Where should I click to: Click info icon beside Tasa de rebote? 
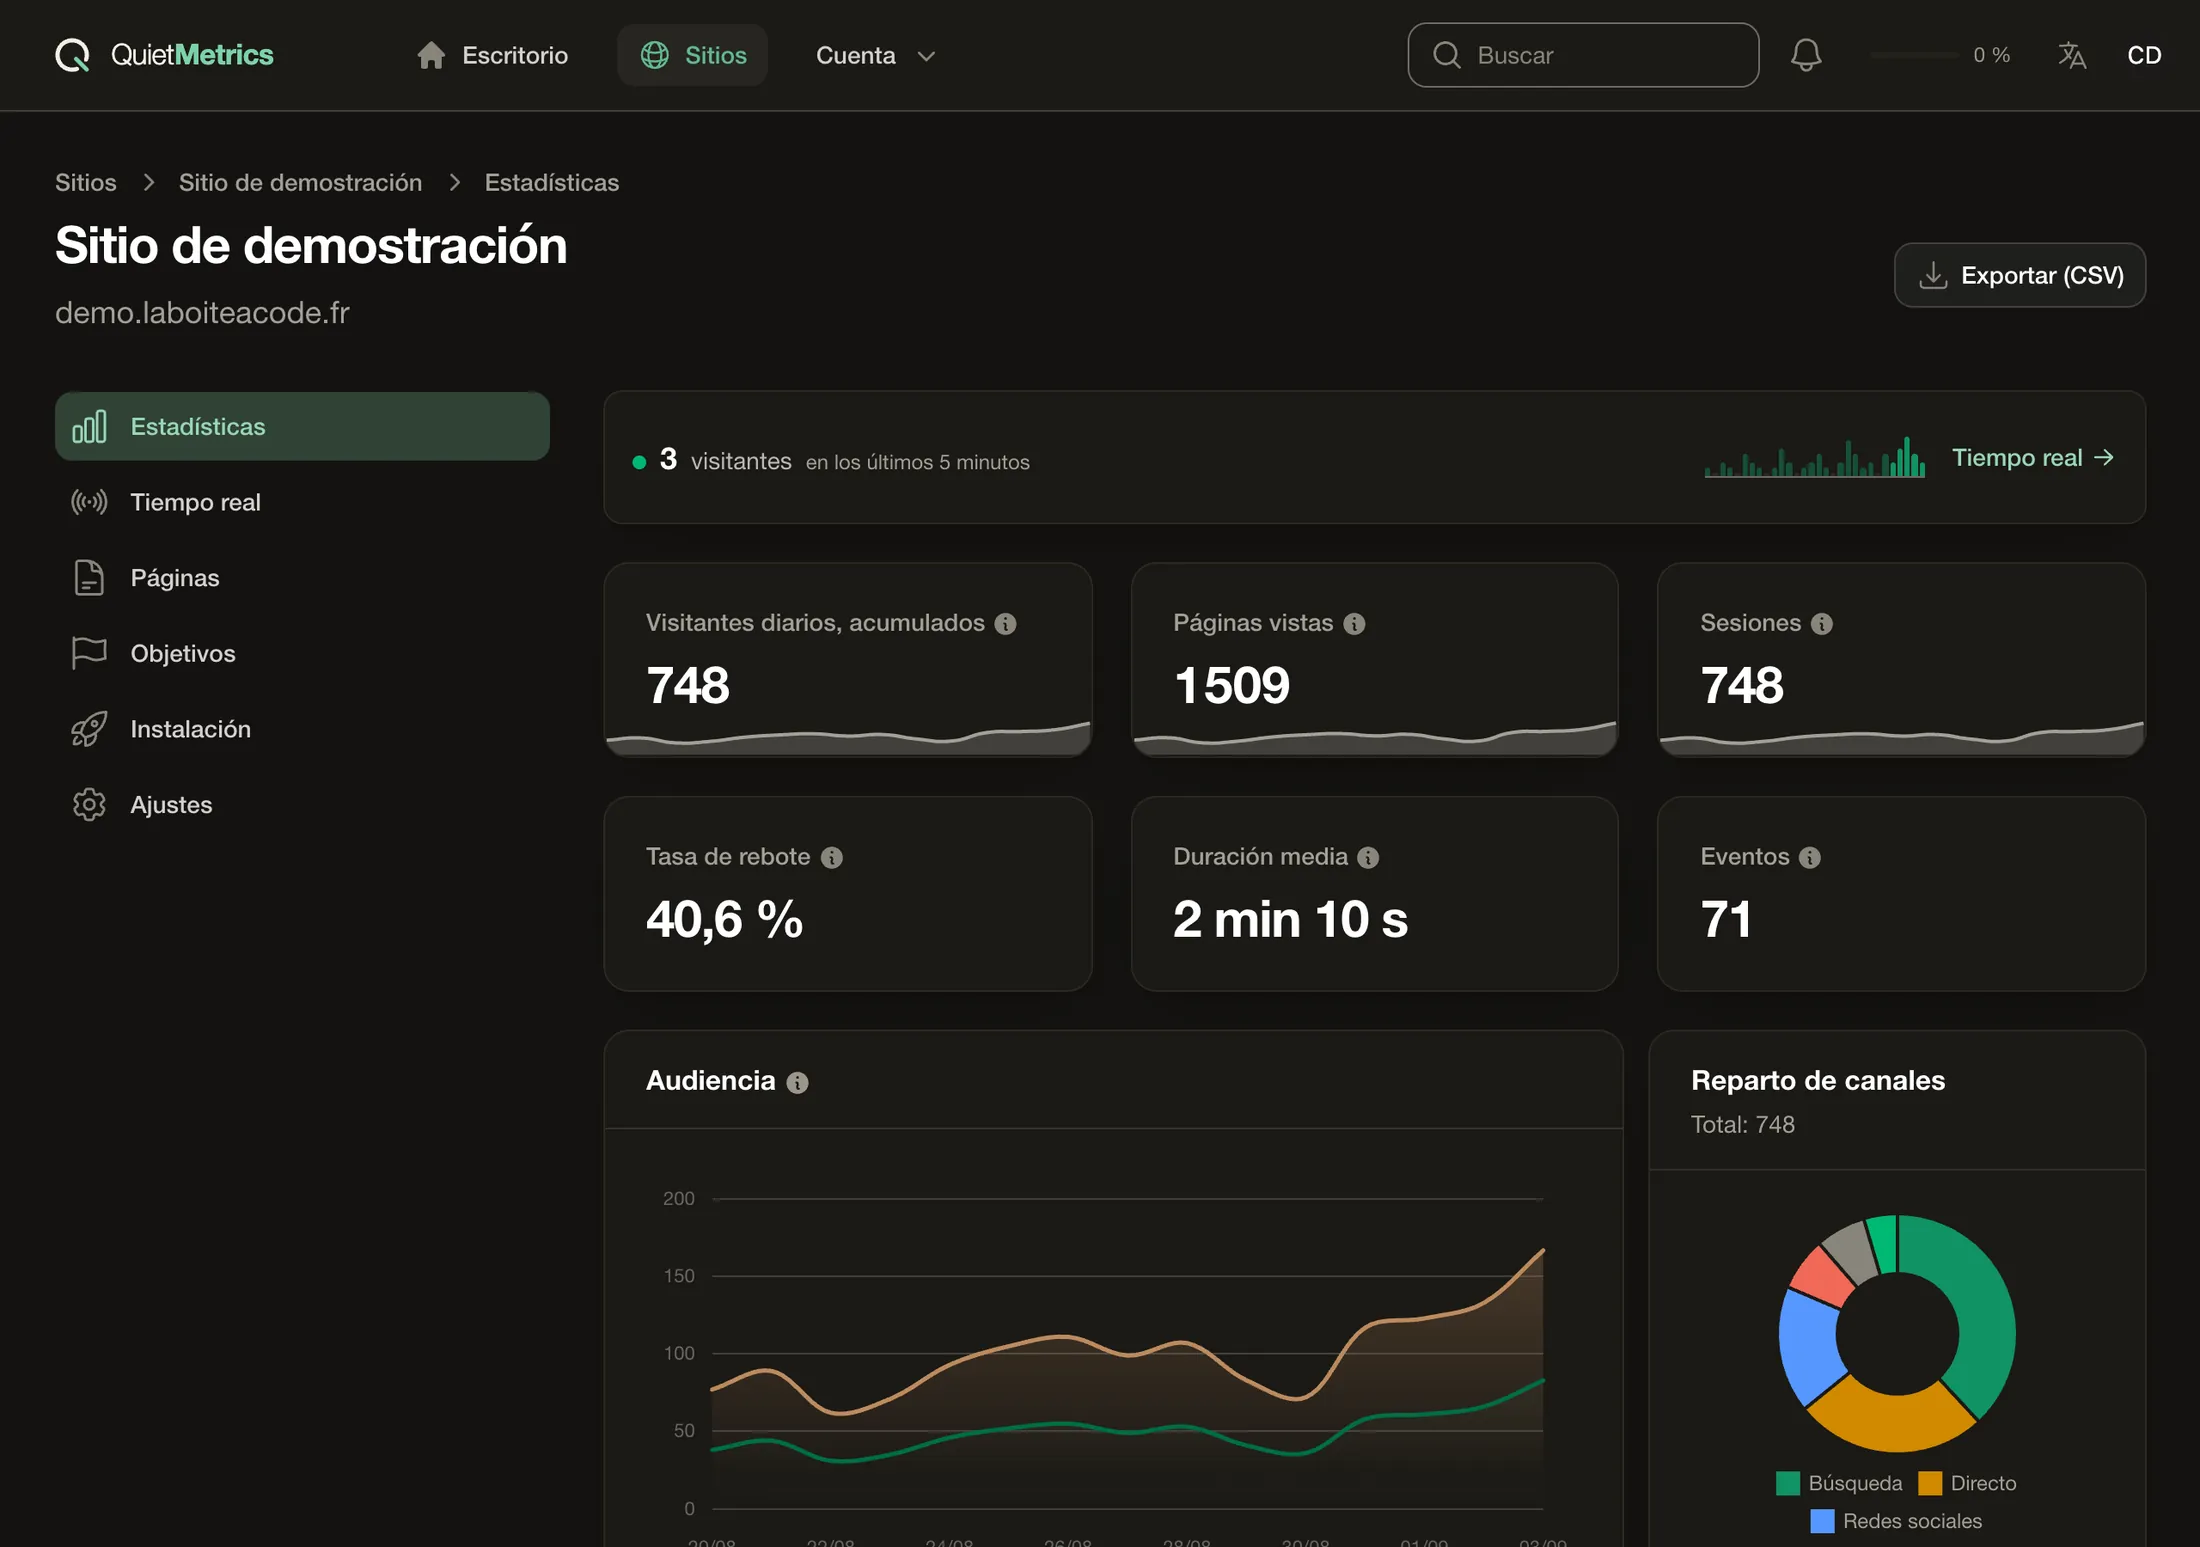[831, 858]
